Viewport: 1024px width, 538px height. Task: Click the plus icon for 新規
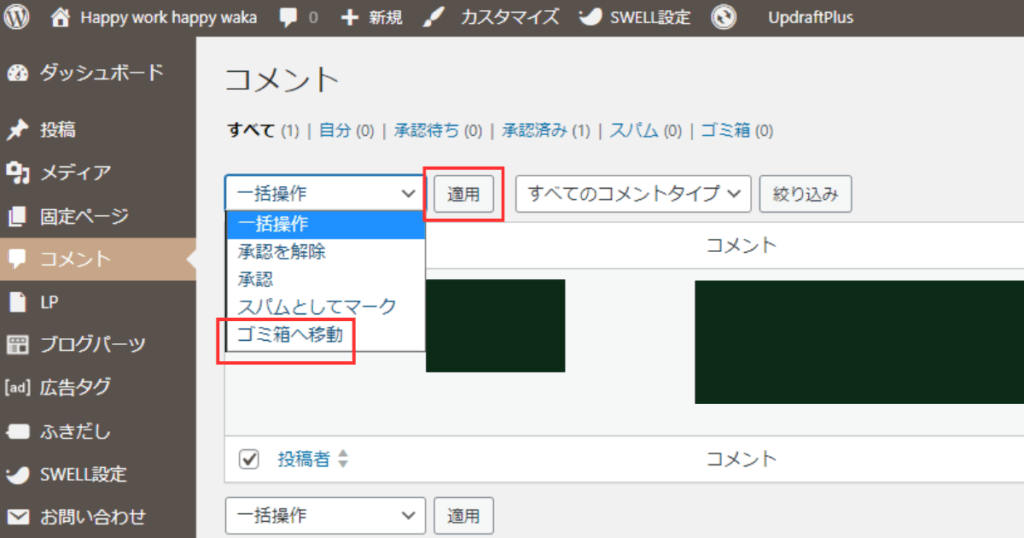(350, 18)
